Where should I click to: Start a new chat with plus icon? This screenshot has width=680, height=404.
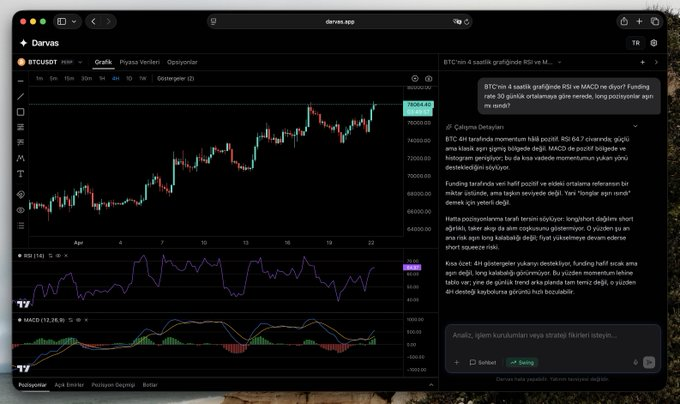click(x=642, y=62)
